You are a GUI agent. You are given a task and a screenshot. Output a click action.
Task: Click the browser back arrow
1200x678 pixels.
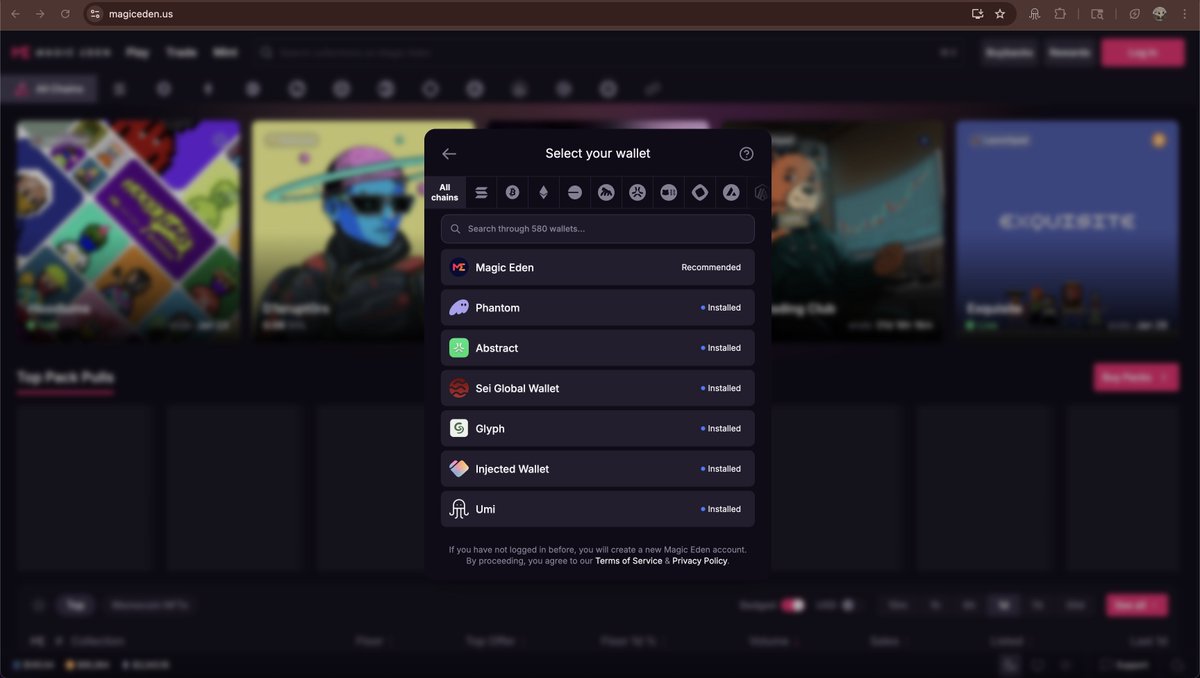tap(15, 14)
